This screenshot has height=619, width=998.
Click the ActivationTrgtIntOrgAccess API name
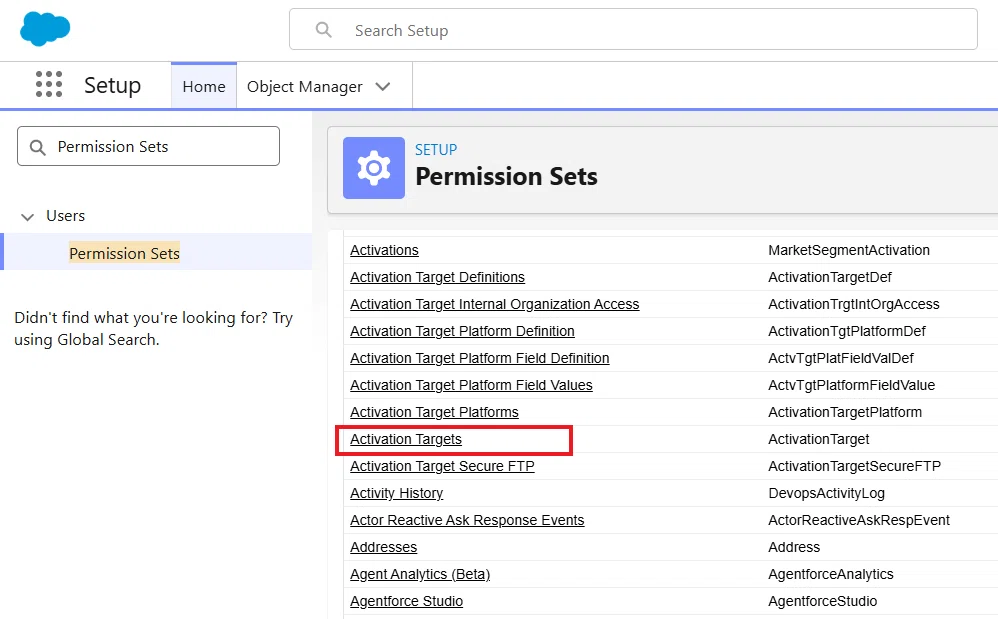click(x=854, y=304)
